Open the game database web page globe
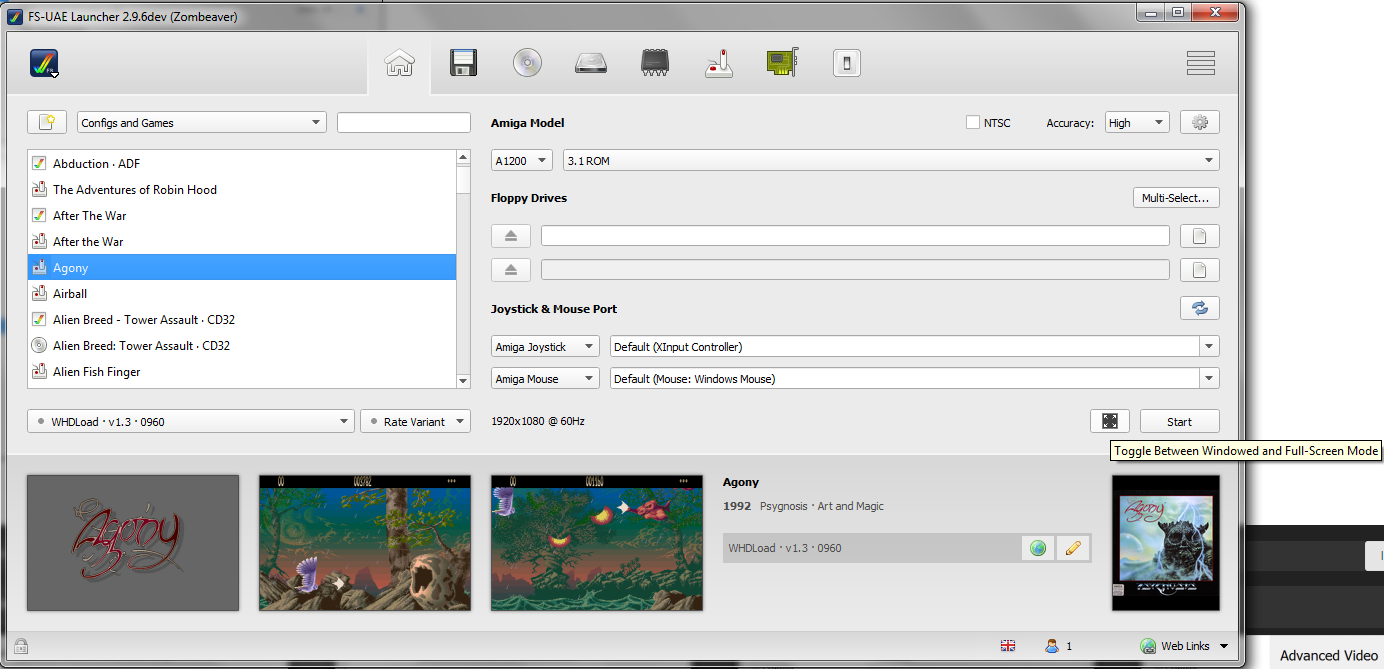Viewport: 1384px width, 669px height. (x=1038, y=548)
